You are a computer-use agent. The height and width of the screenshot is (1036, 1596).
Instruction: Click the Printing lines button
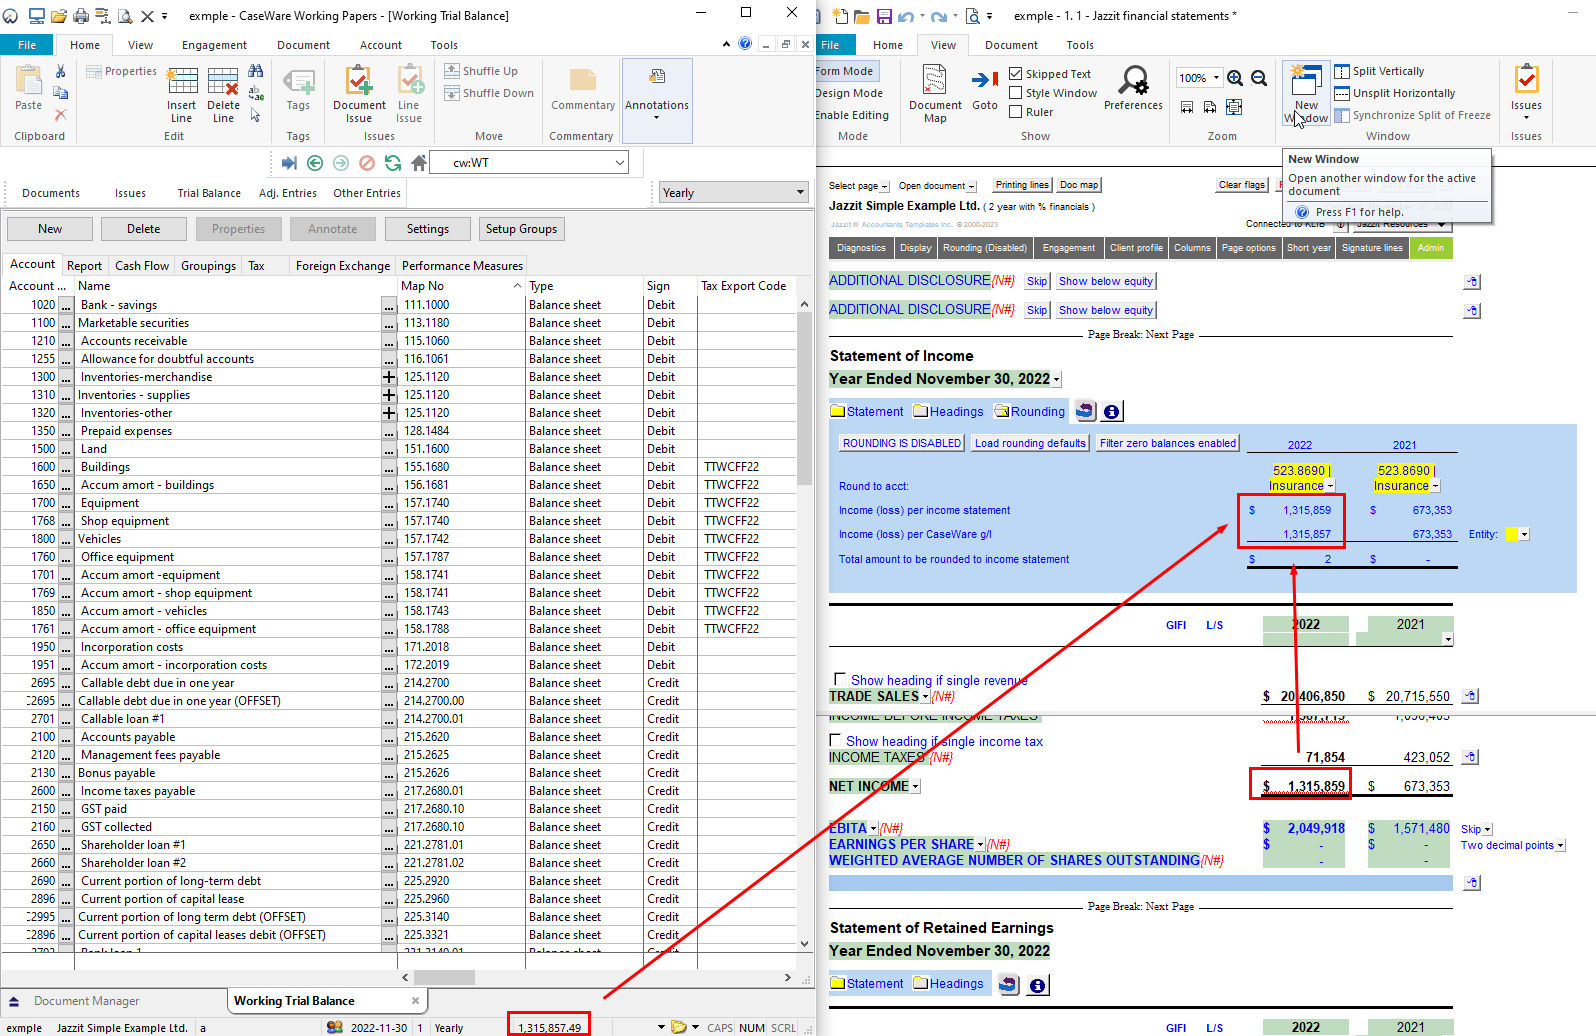(1022, 185)
